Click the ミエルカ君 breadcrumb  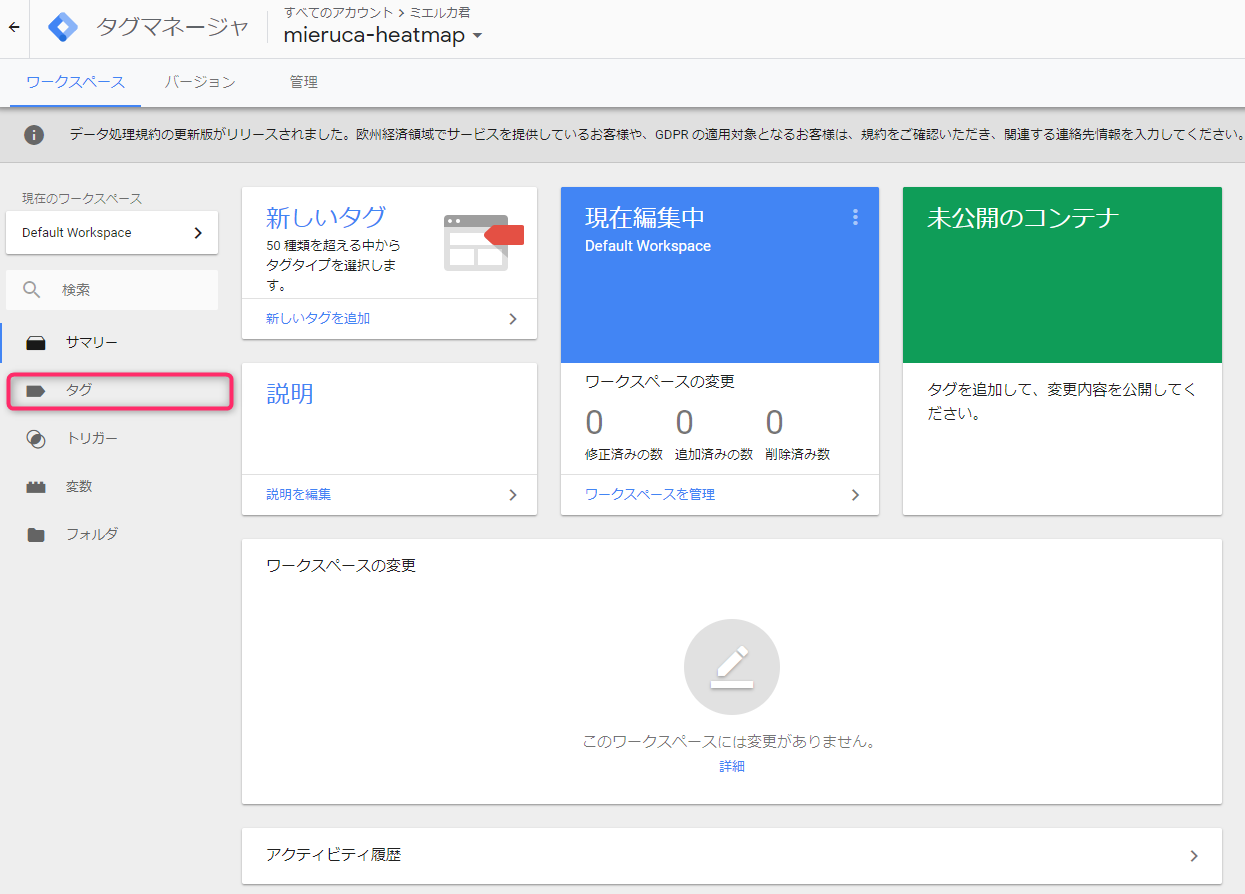pos(440,13)
